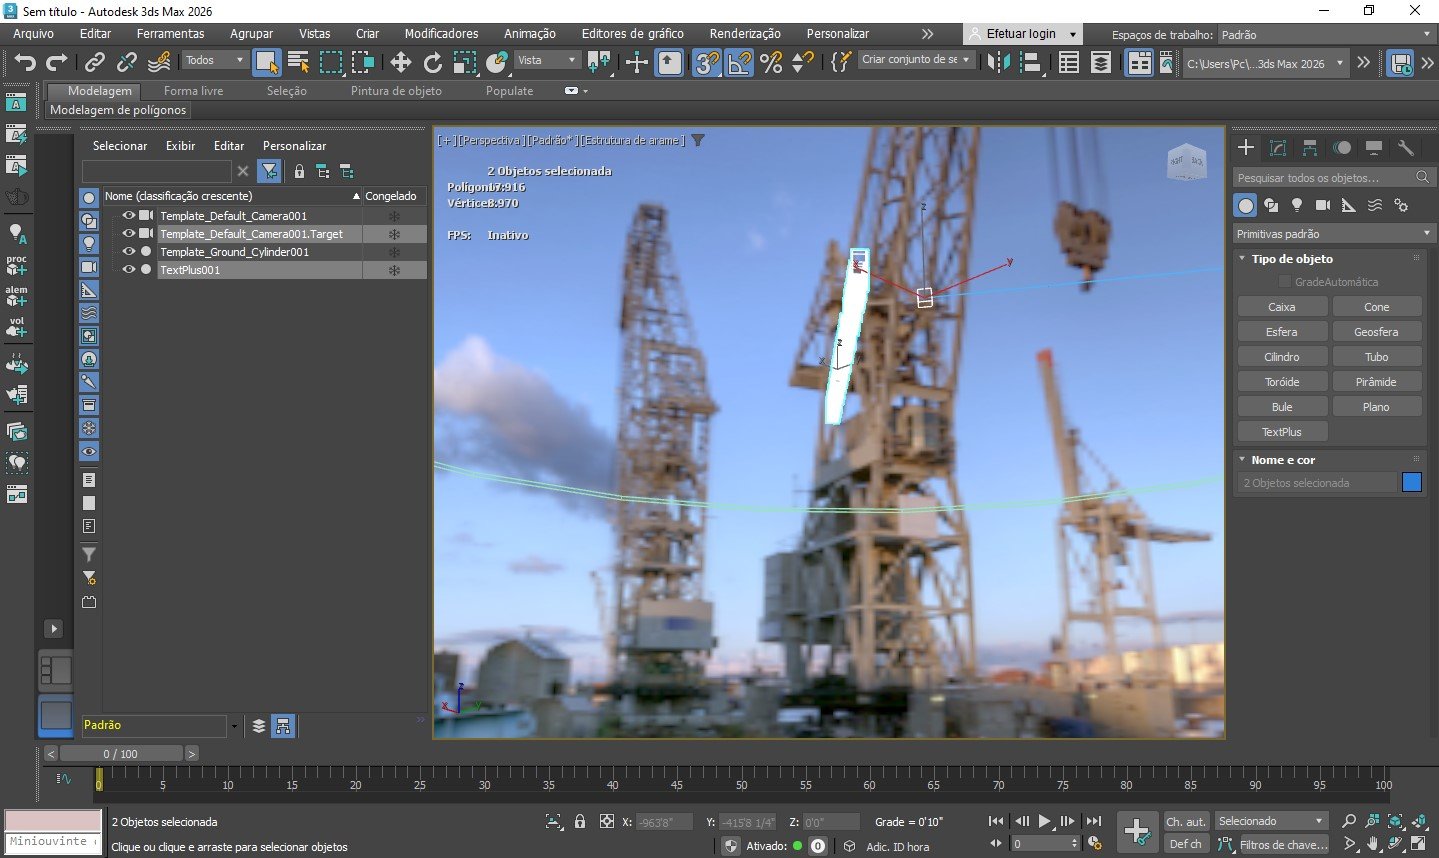Toggle the Percent Snap button
This screenshot has height=858, width=1439.
coord(771,62)
